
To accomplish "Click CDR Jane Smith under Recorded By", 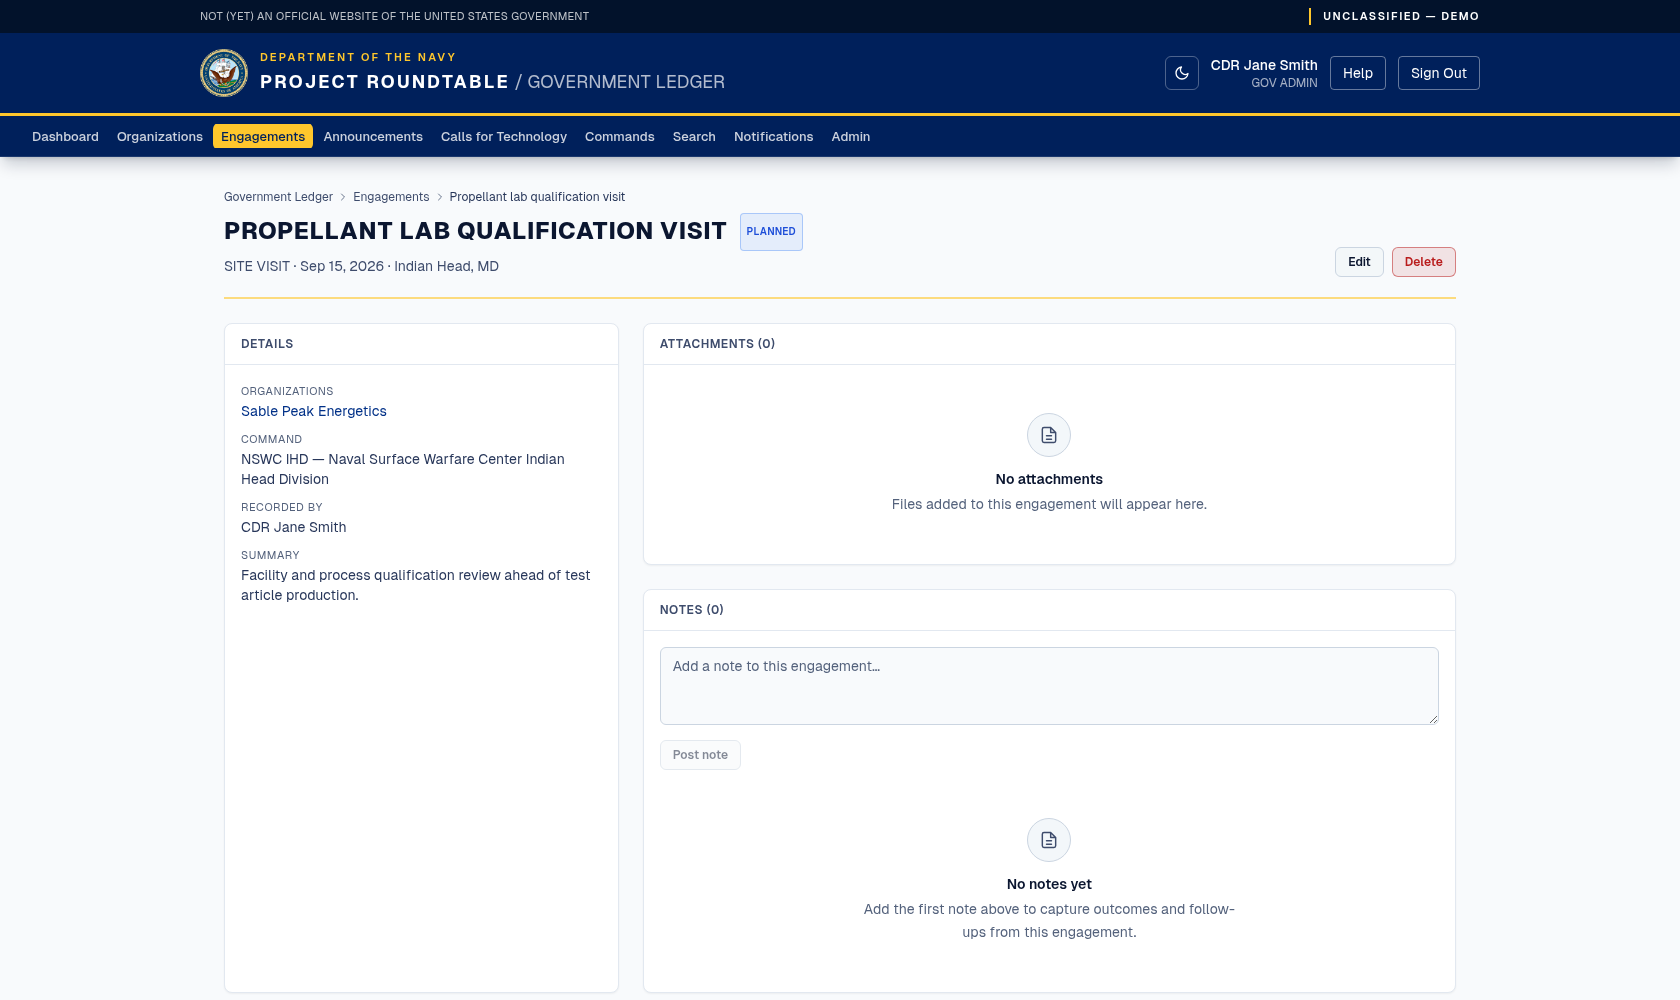I will (x=294, y=527).
